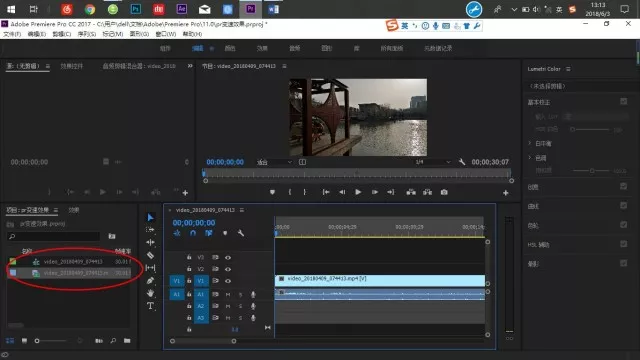Adjust Lumetri saturation slider

pyautogui.click(x=592, y=171)
